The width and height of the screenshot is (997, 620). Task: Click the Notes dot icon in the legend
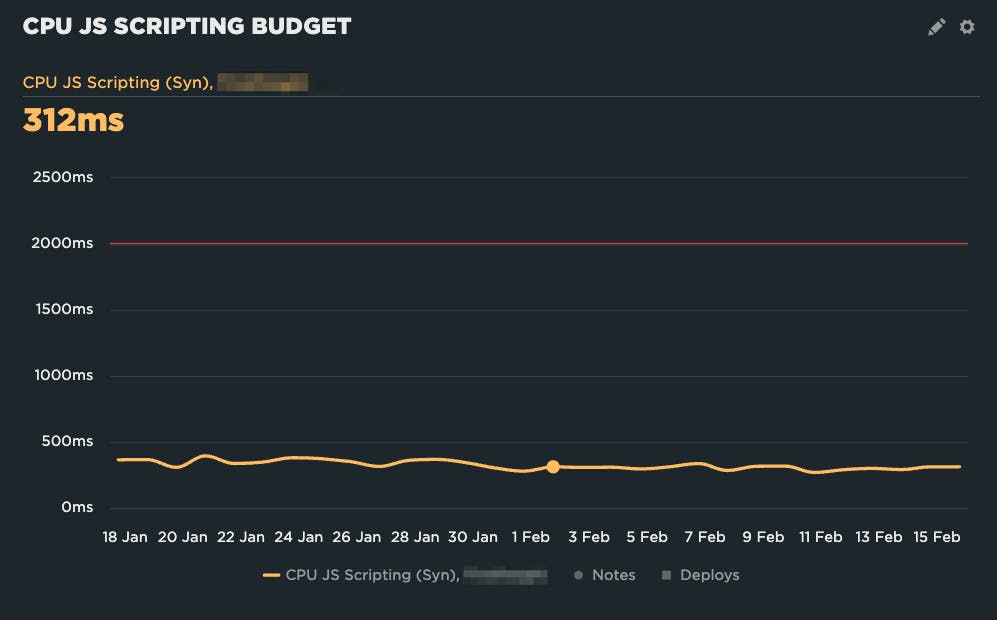click(578, 574)
